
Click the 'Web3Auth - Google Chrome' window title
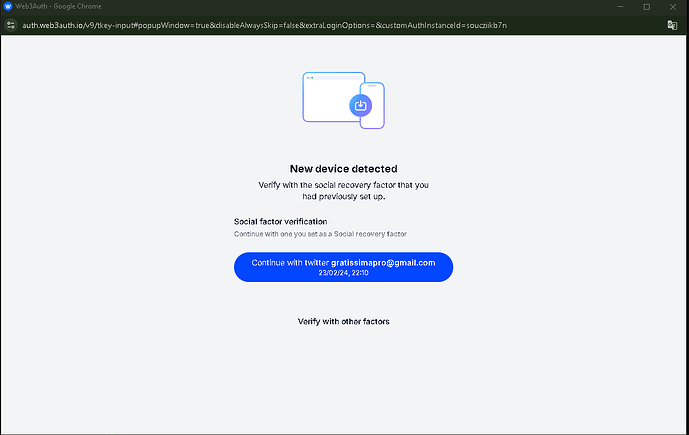58,7
